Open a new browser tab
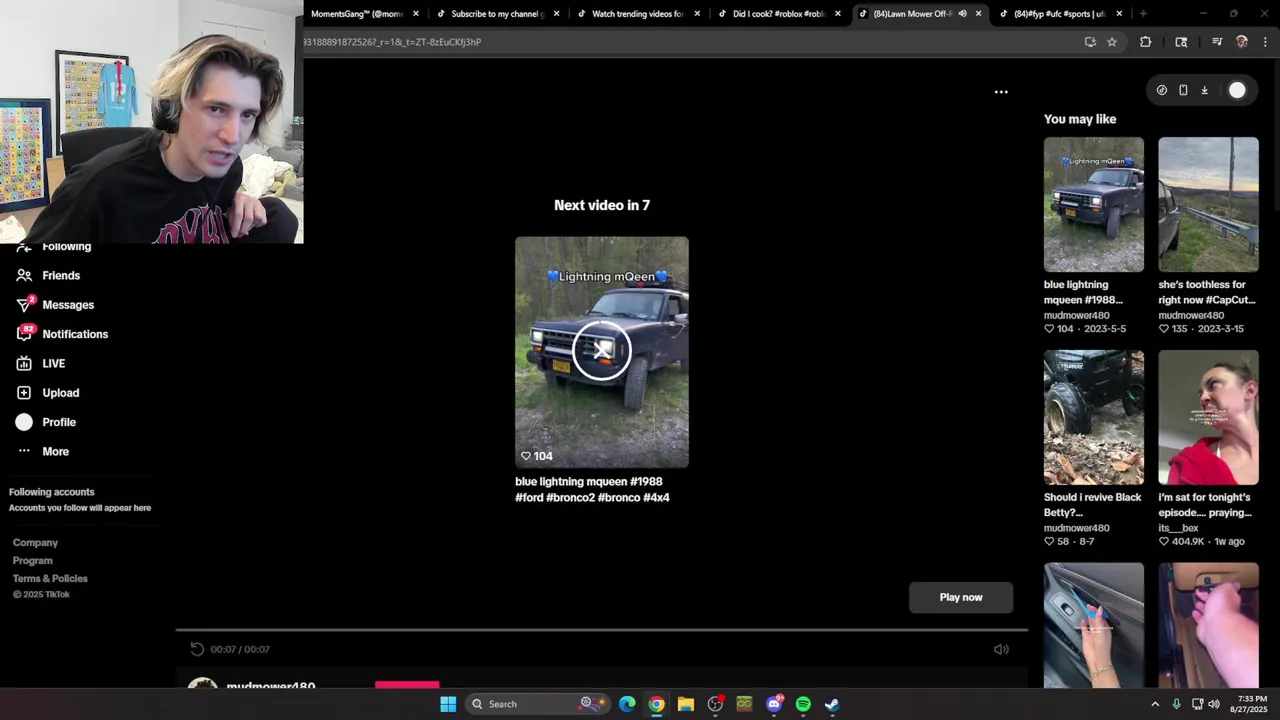The image size is (1280, 720). [1143, 14]
